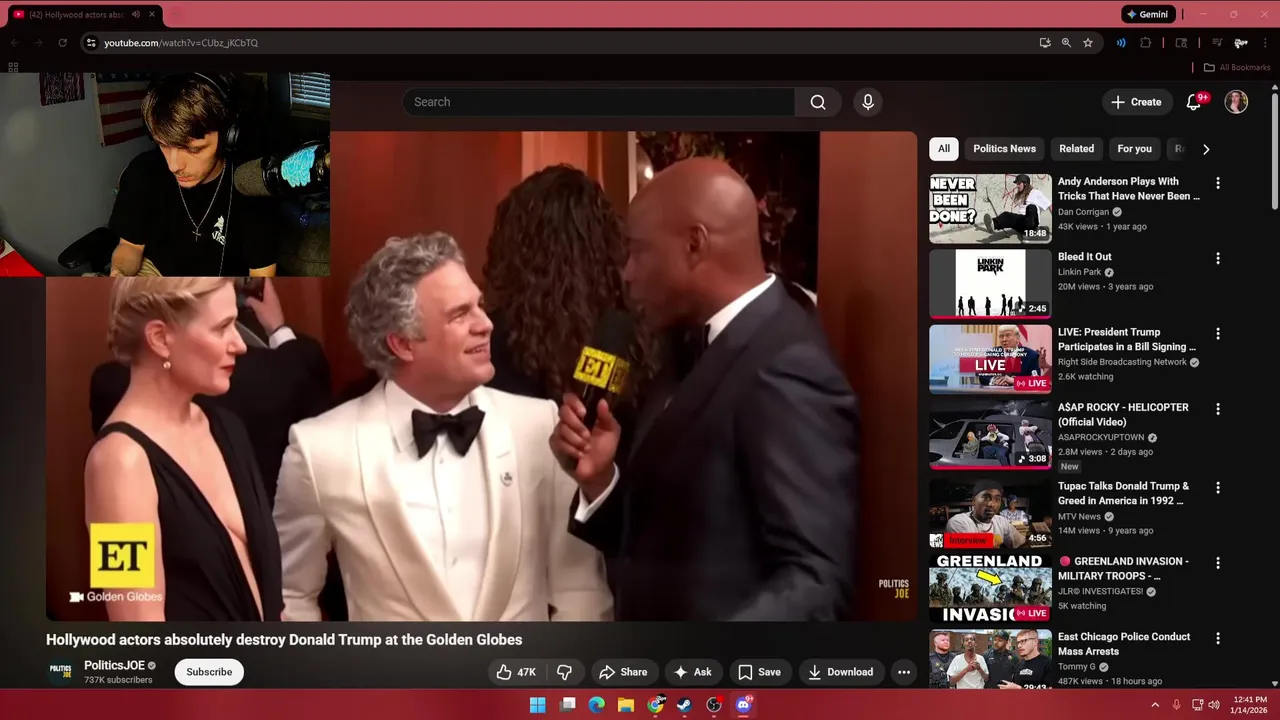Open the PoliticsJOE channel name link
Image resolution: width=1280 pixels, height=720 pixels.
(114, 665)
